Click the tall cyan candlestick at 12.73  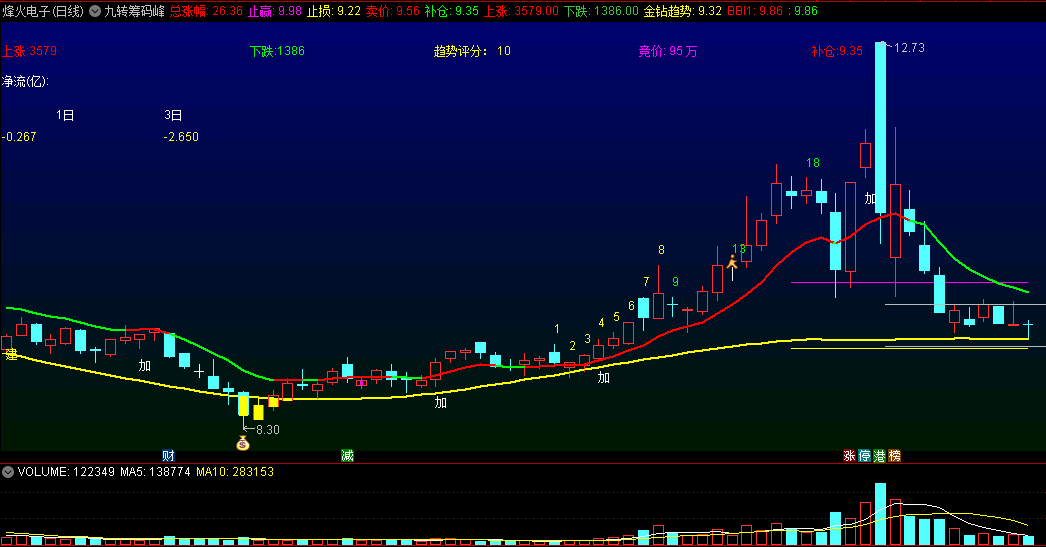pyautogui.click(x=881, y=127)
